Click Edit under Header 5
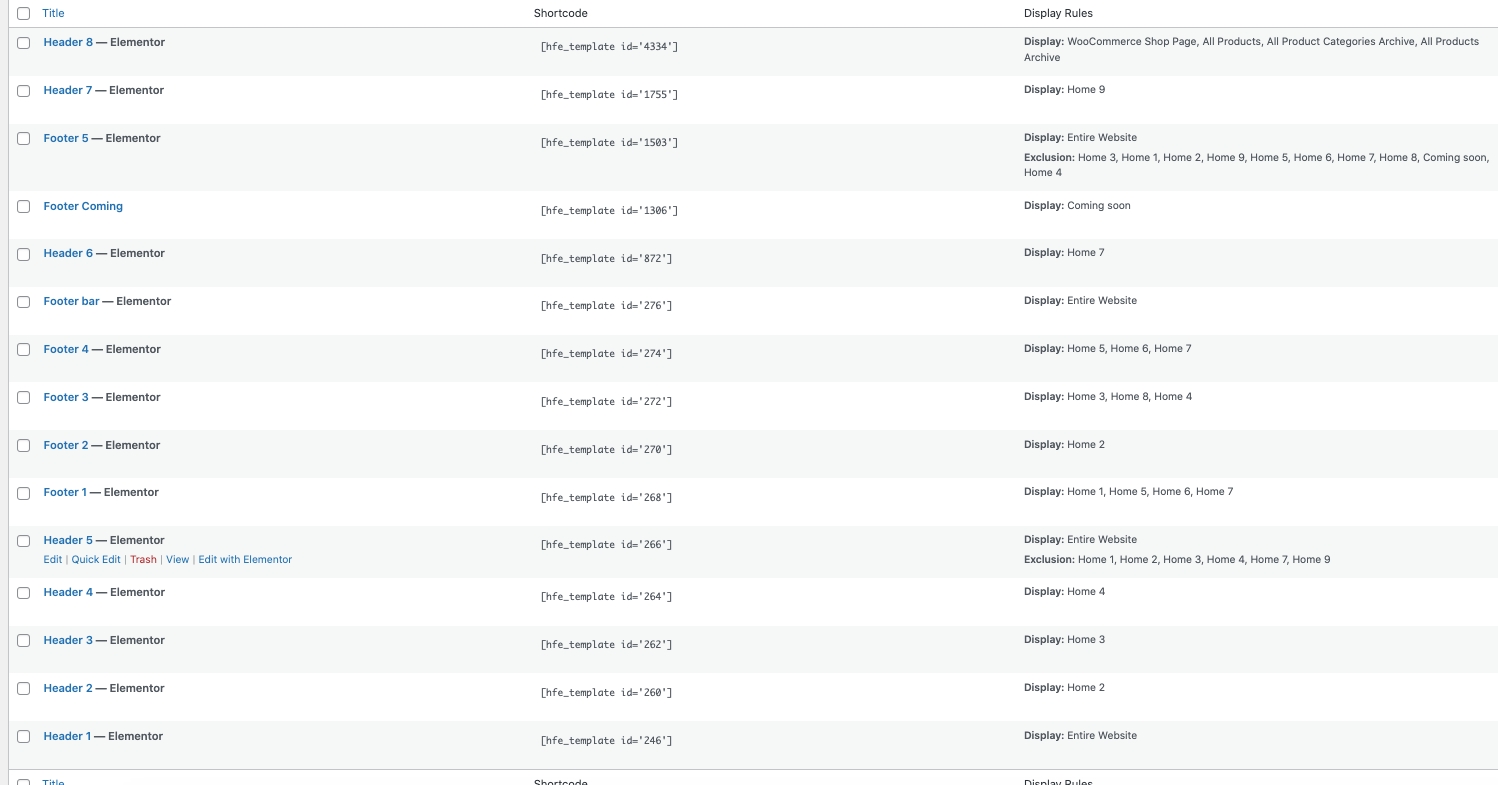Image resolution: width=1498 pixels, height=785 pixels. click(52, 560)
